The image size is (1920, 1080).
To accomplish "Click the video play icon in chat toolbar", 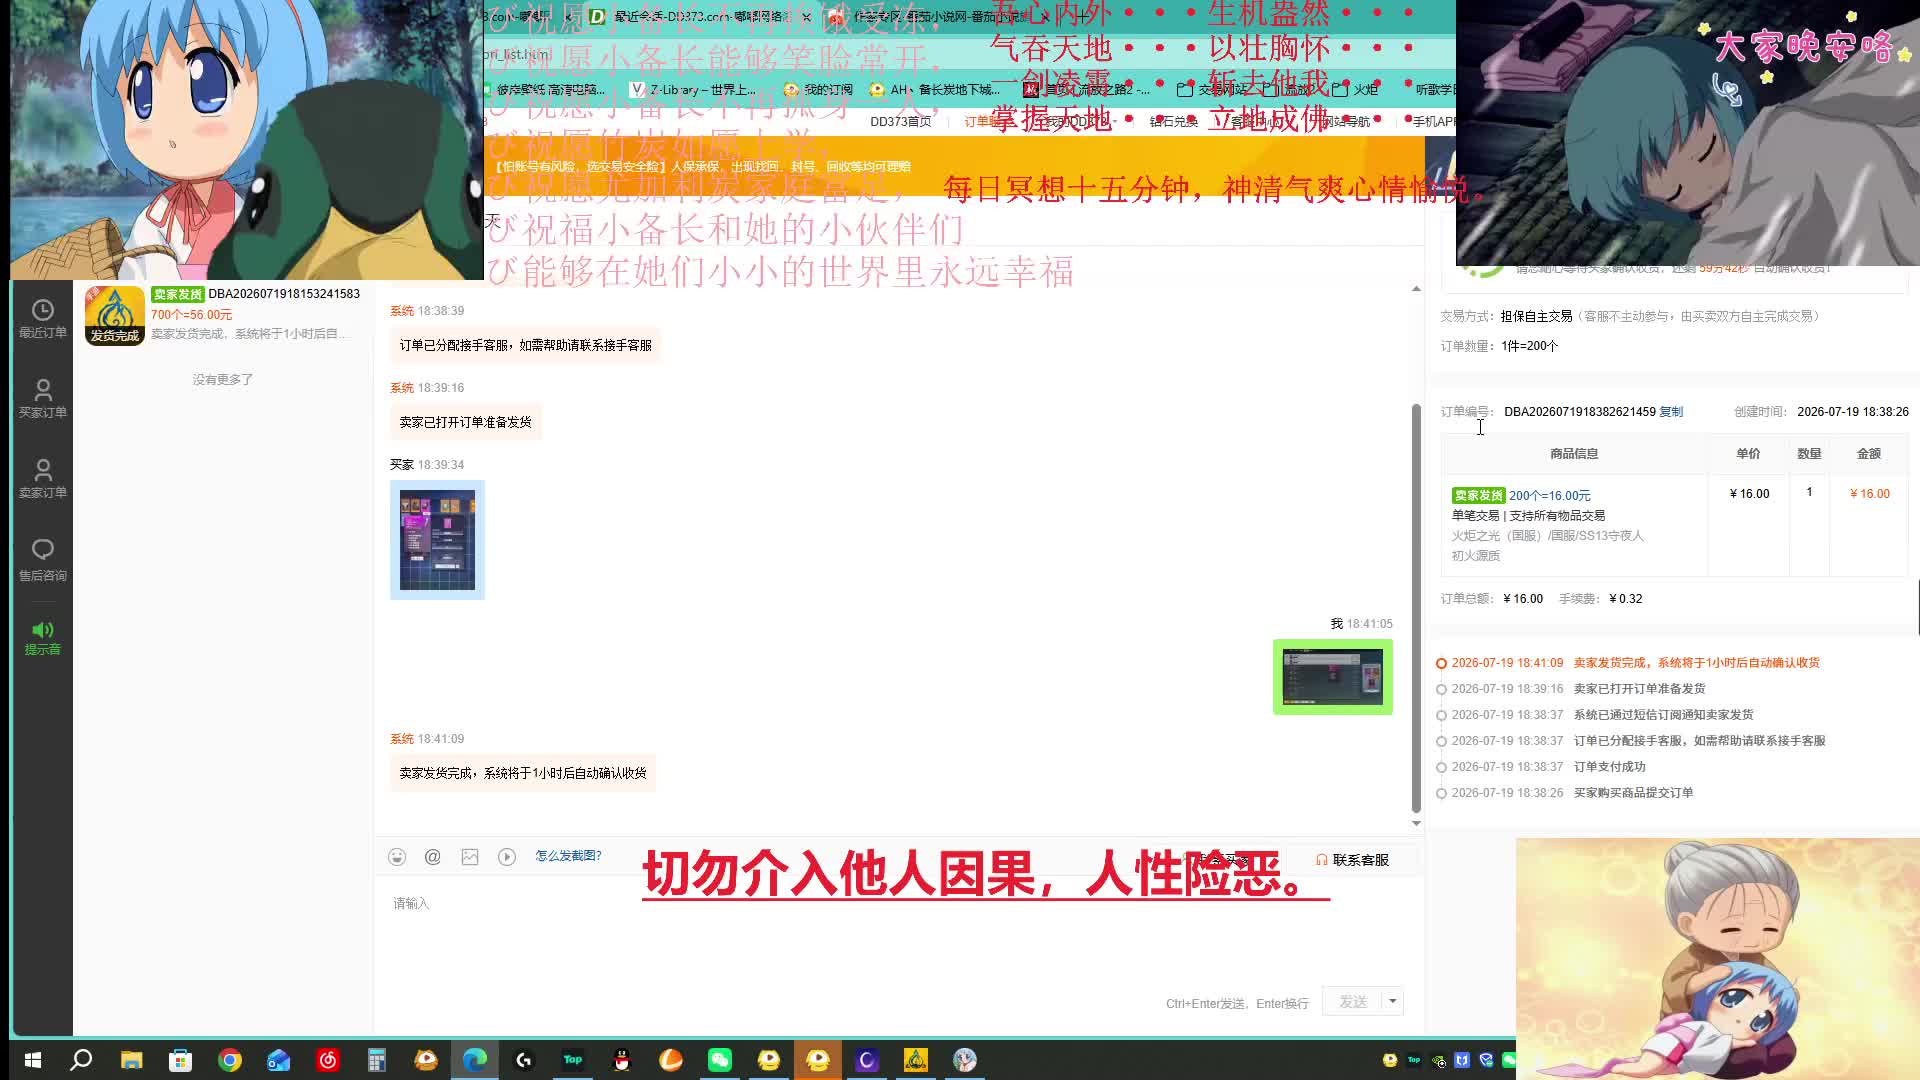I will tap(507, 857).
